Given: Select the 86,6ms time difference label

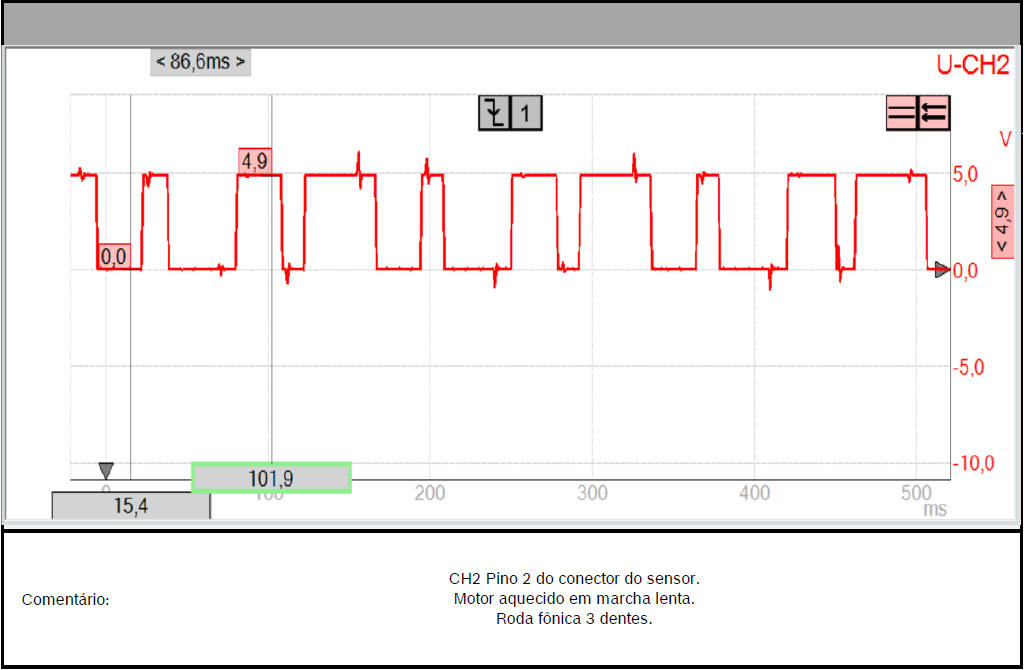Looking at the screenshot, I should click(200, 62).
